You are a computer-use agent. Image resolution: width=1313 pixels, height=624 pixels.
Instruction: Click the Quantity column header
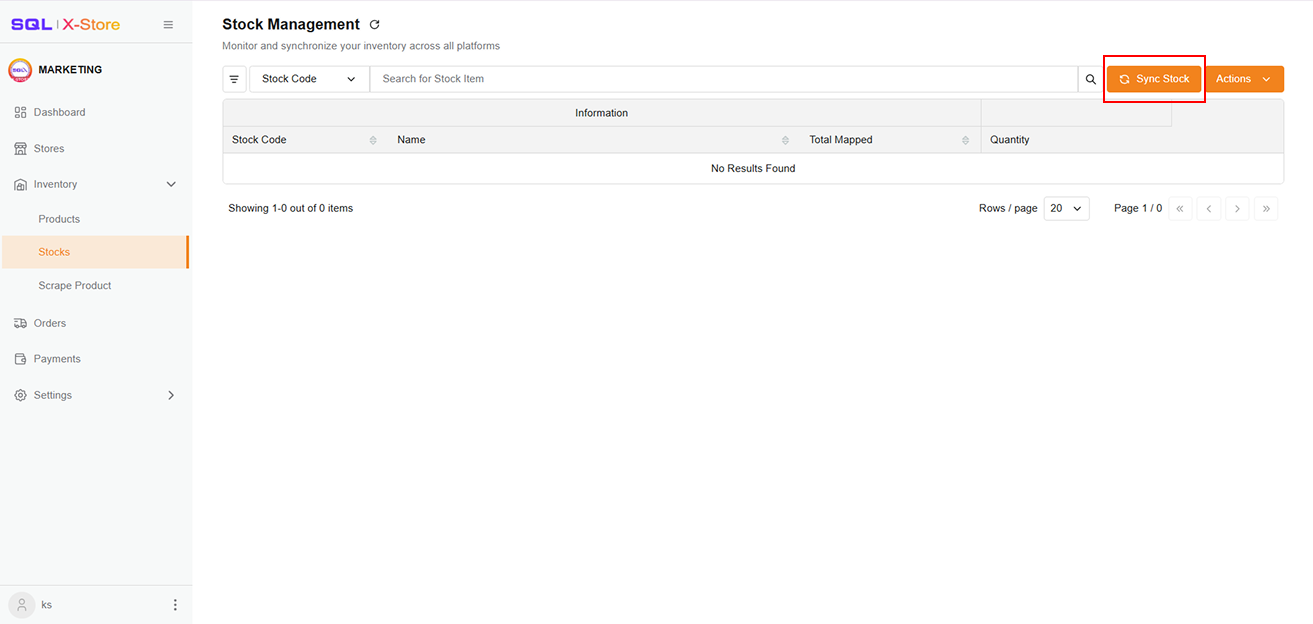(x=1010, y=140)
